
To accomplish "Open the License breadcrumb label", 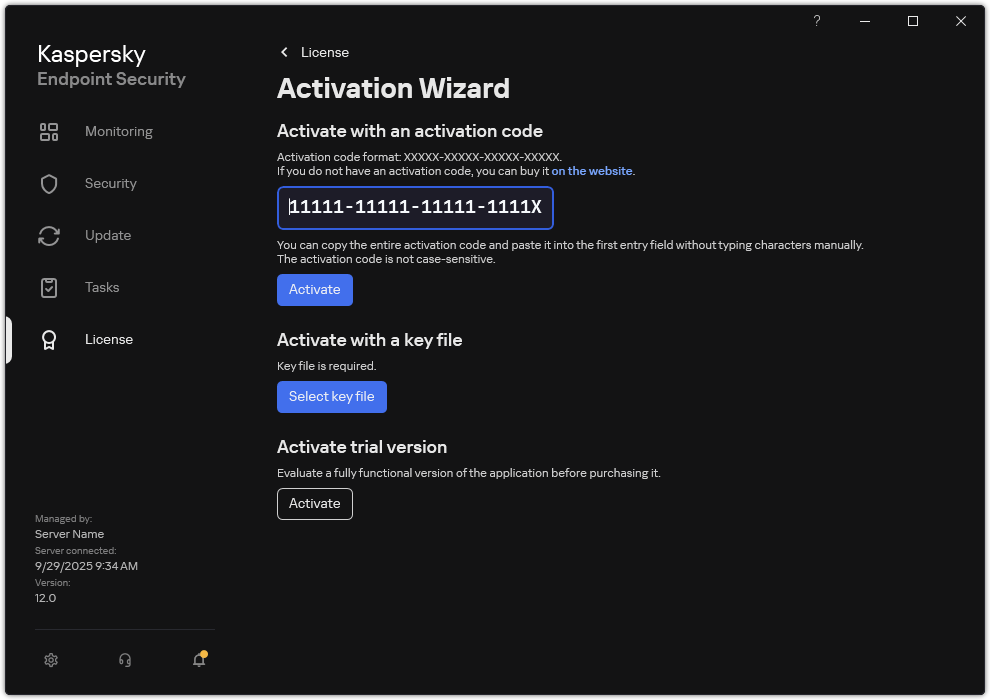I will click(325, 51).
